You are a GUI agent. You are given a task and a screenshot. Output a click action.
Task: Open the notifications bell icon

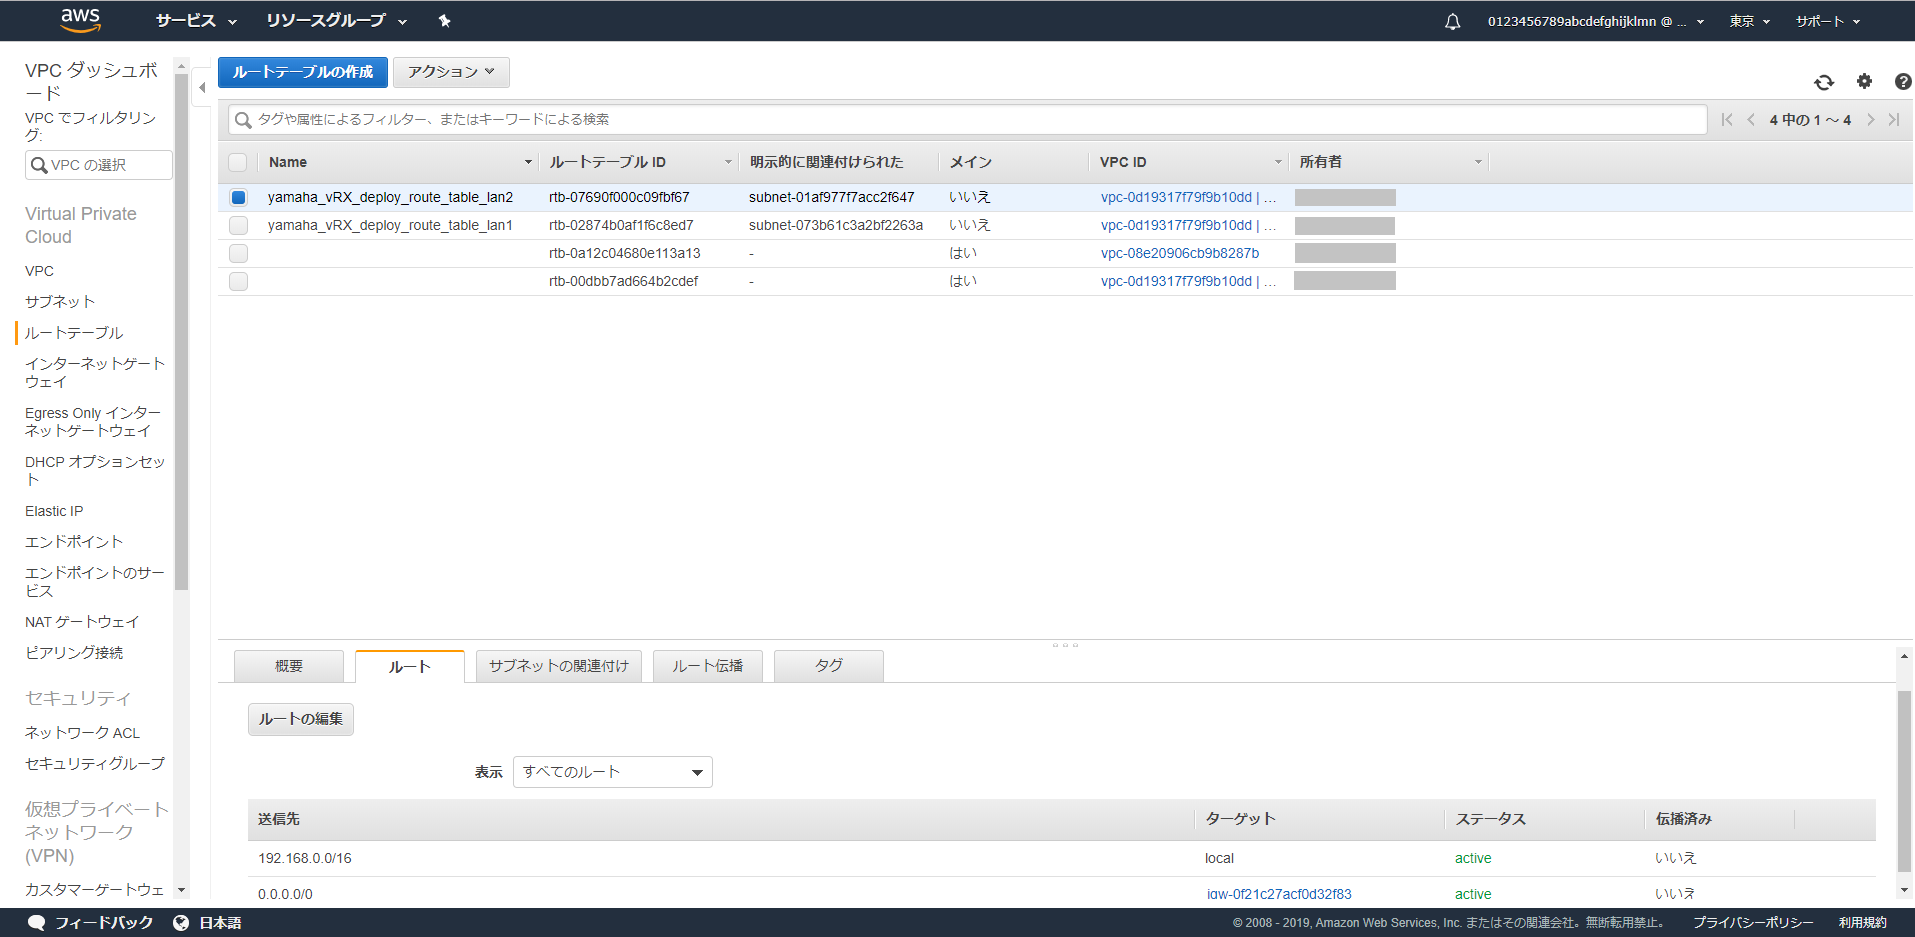pyautogui.click(x=1452, y=22)
